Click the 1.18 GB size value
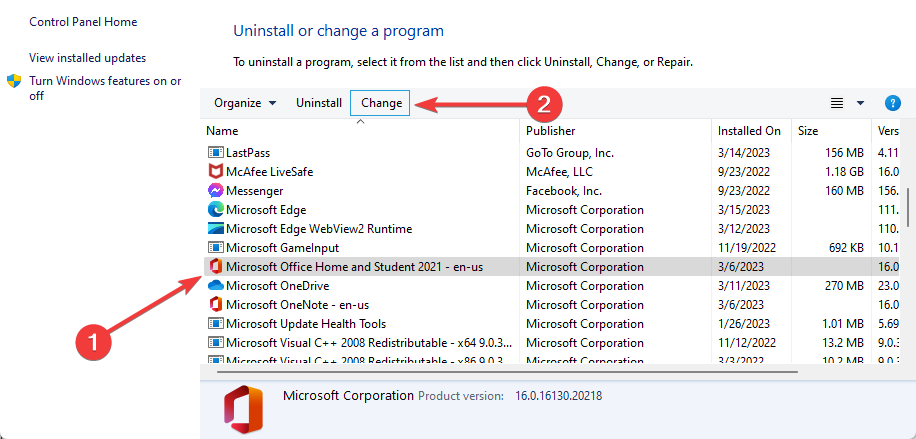 pyautogui.click(x=843, y=172)
